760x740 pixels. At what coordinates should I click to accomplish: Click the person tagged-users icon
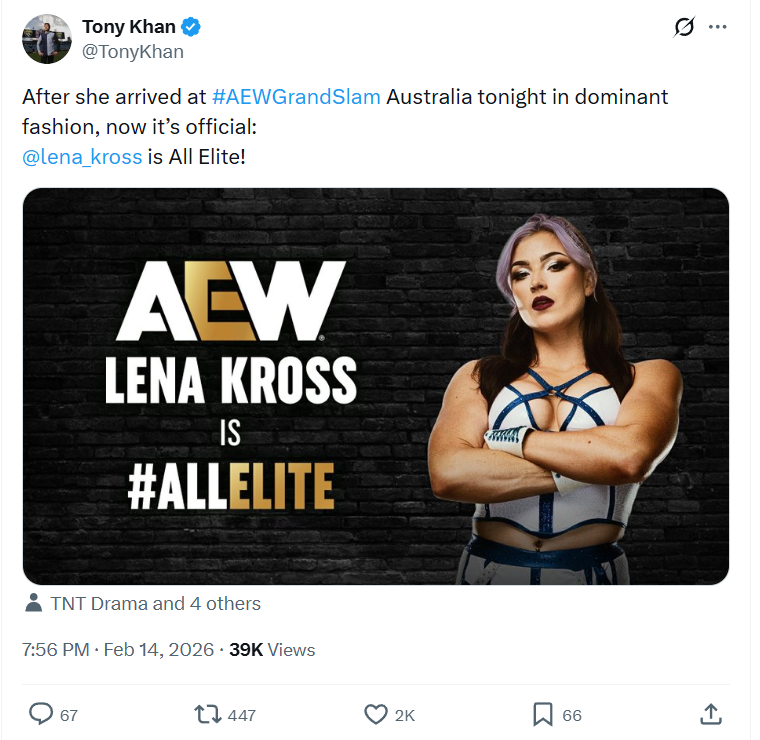(35, 603)
